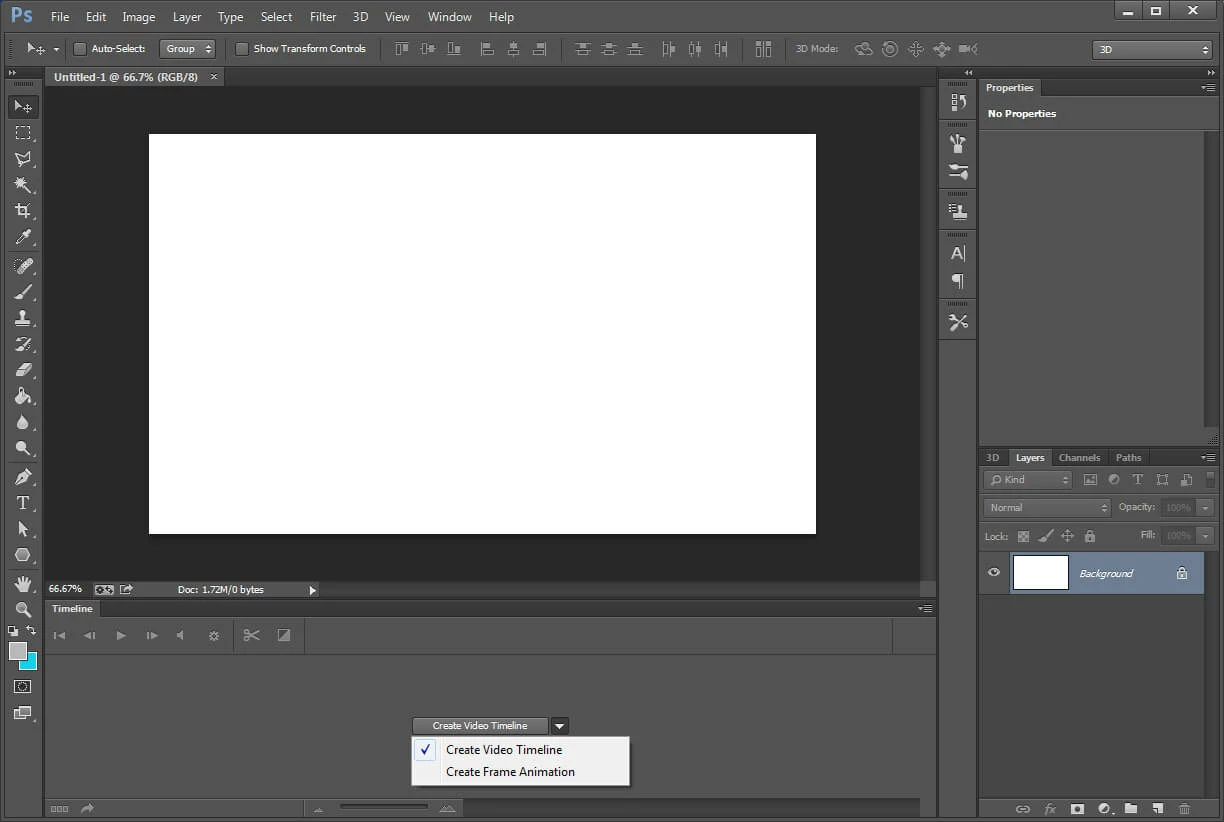Delete layer with trash icon
The height and width of the screenshot is (822, 1224).
point(1184,809)
